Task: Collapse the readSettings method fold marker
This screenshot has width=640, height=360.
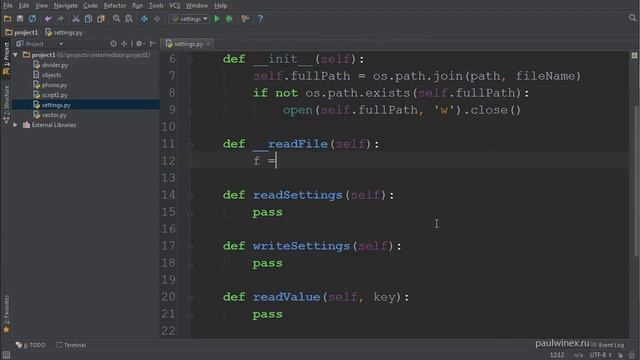Action: (x=190, y=196)
